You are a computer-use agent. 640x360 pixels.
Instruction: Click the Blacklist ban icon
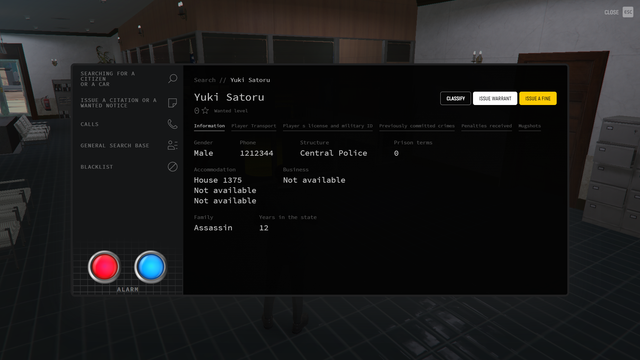tap(173, 167)
